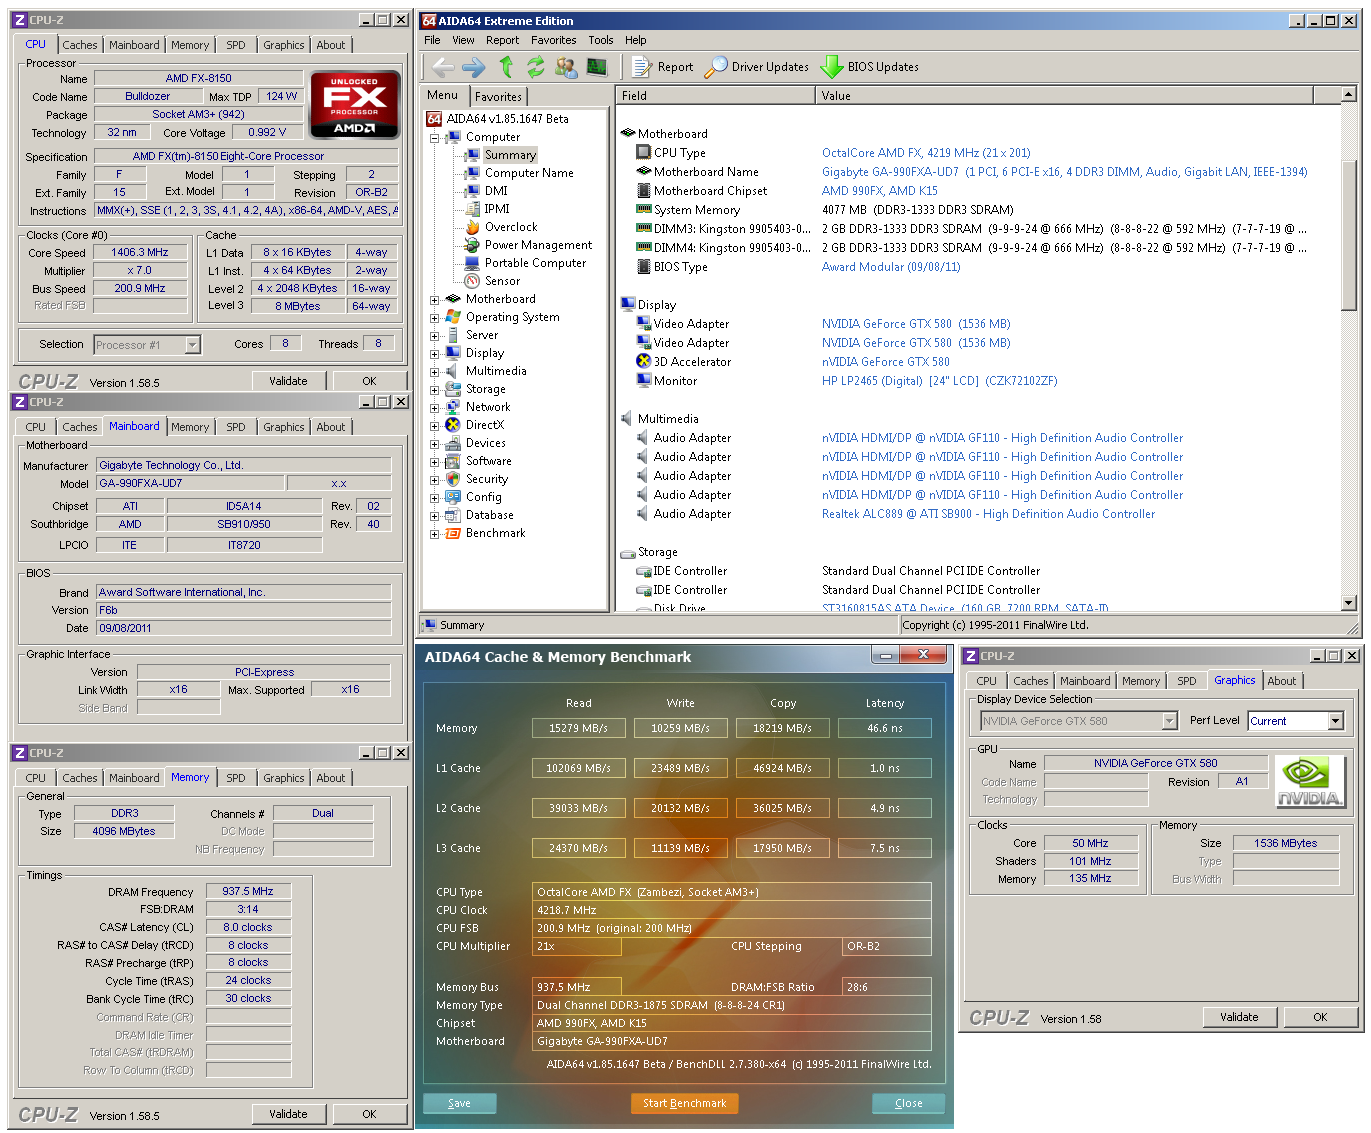Viewport: 1371px width, 1133px height.
Task: Select the Portable Computer tree icon
Action: pyautogui.click(x=472, y=263)
